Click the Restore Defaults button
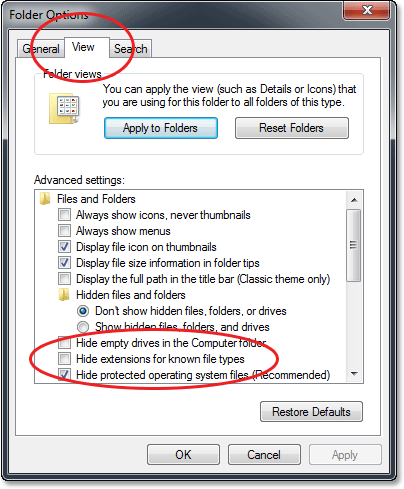 click(x=311, y=412)
